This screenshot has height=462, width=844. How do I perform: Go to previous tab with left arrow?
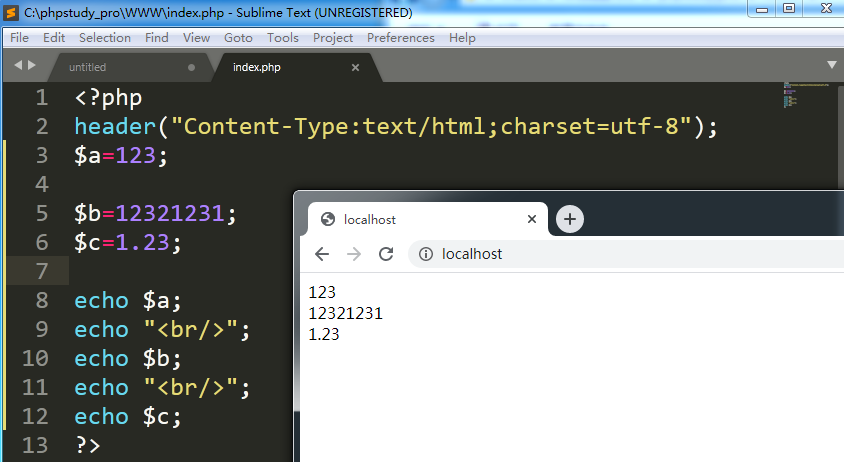click(18, 65)
